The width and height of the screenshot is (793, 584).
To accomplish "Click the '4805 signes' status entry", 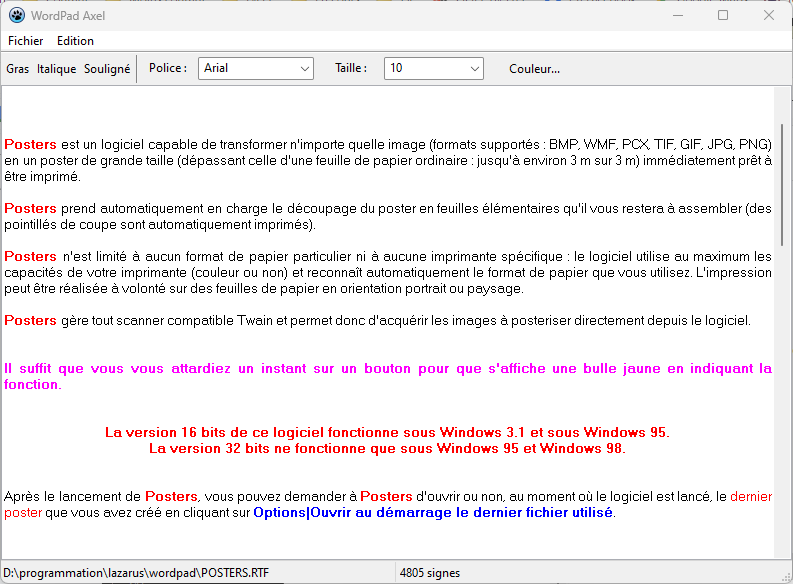I will tap(430, 573).
